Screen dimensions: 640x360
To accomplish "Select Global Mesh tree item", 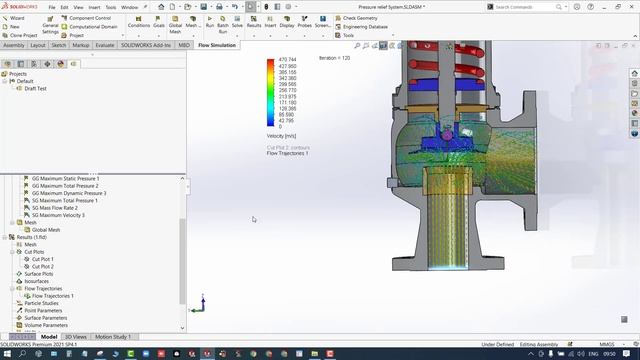I will pos(46,230).
